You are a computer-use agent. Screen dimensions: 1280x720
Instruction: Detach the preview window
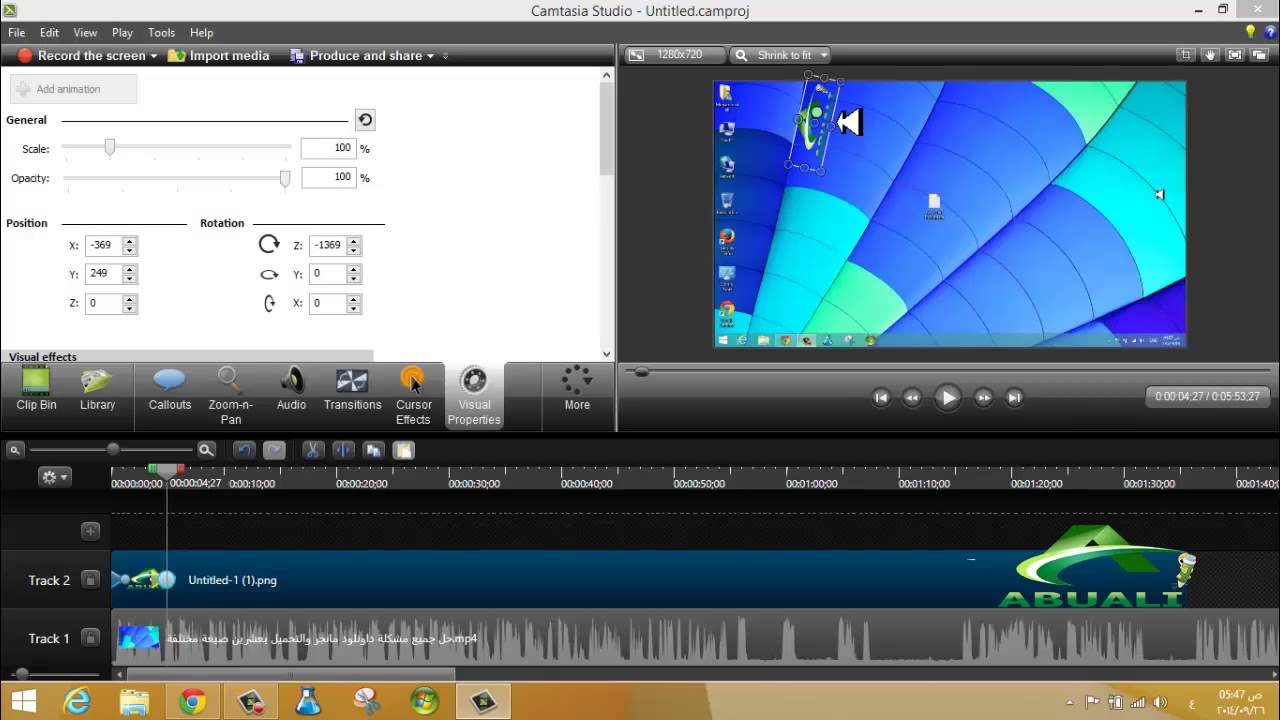tap(1260, 55)
